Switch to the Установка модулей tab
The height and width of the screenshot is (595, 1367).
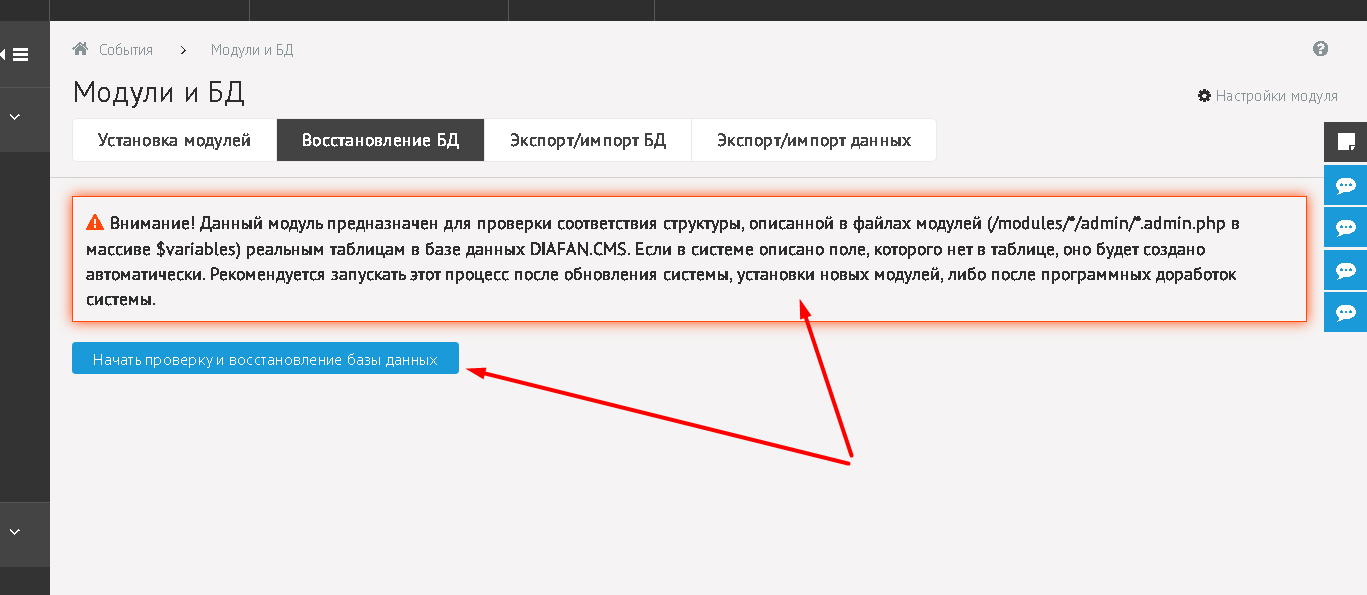tap(174, 140)
